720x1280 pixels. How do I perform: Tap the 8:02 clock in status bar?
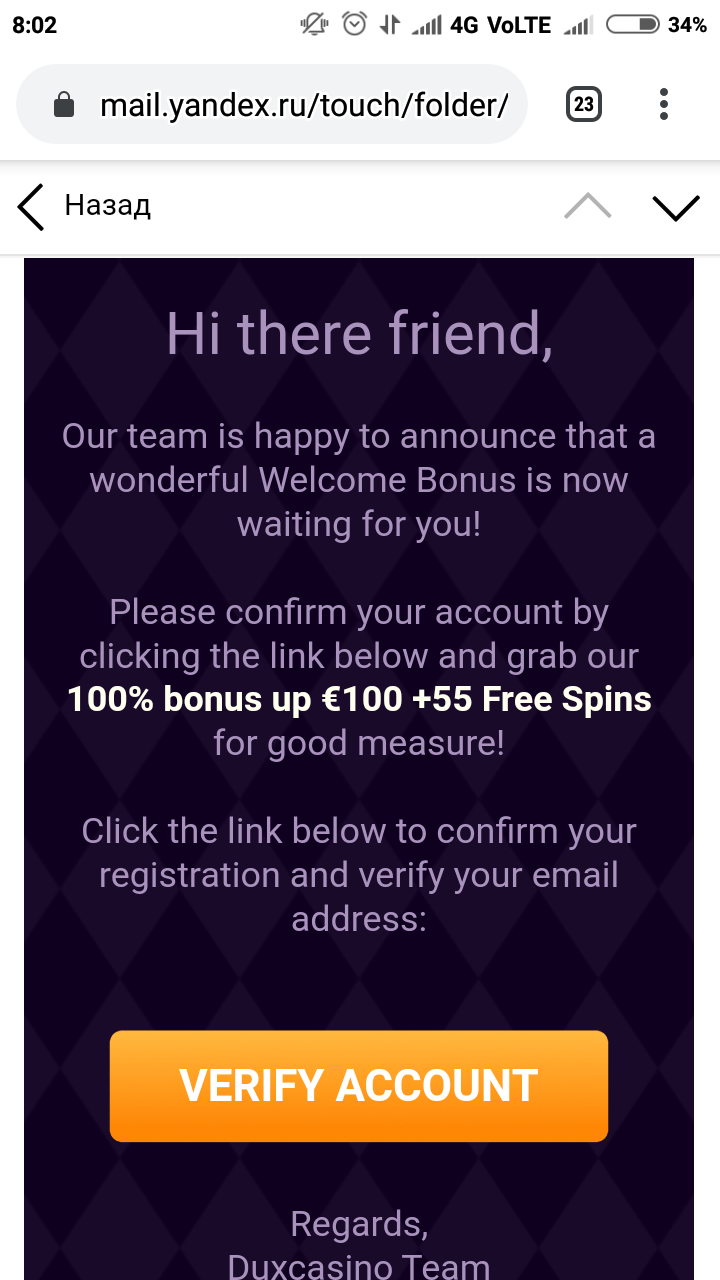click(x=35, y=25)
